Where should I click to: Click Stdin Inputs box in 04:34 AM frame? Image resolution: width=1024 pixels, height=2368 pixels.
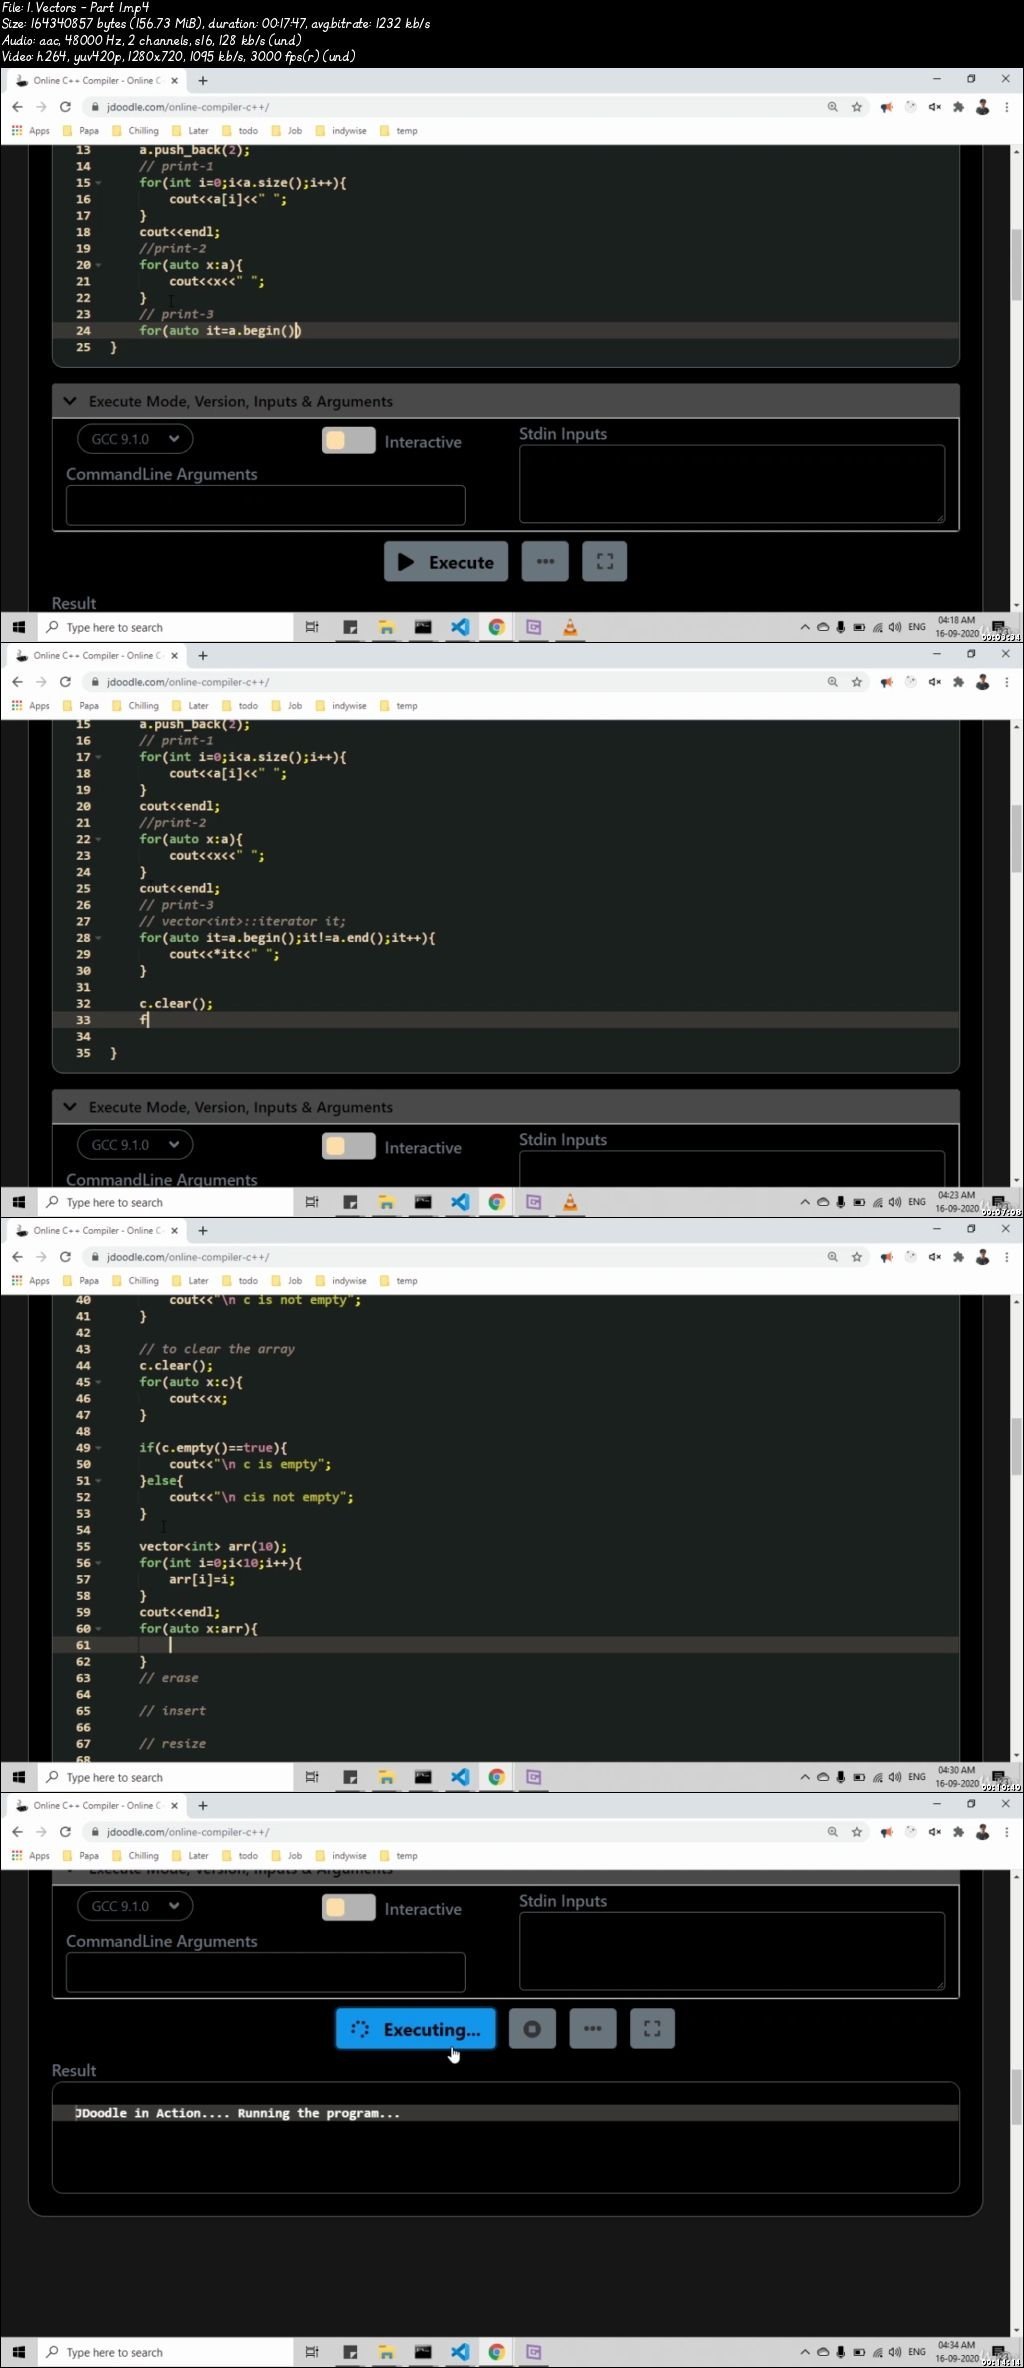(732, 1951)
